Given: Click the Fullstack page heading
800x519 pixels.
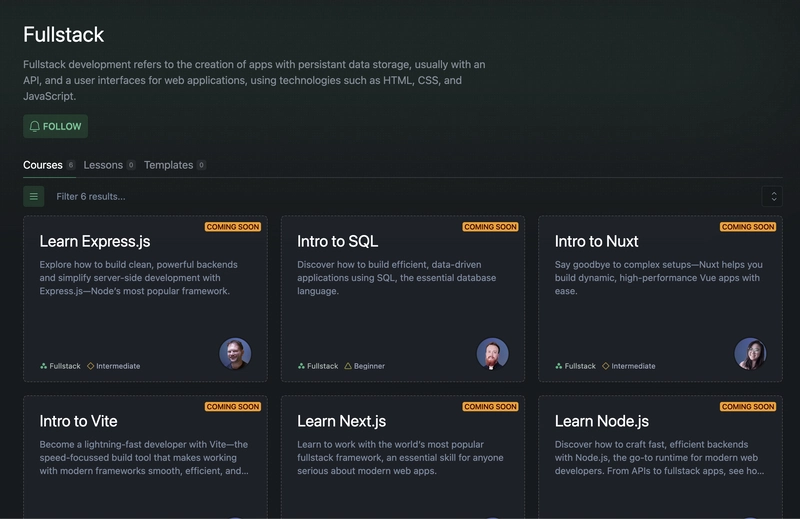Looking at the screenshot, I should [64, 35].
